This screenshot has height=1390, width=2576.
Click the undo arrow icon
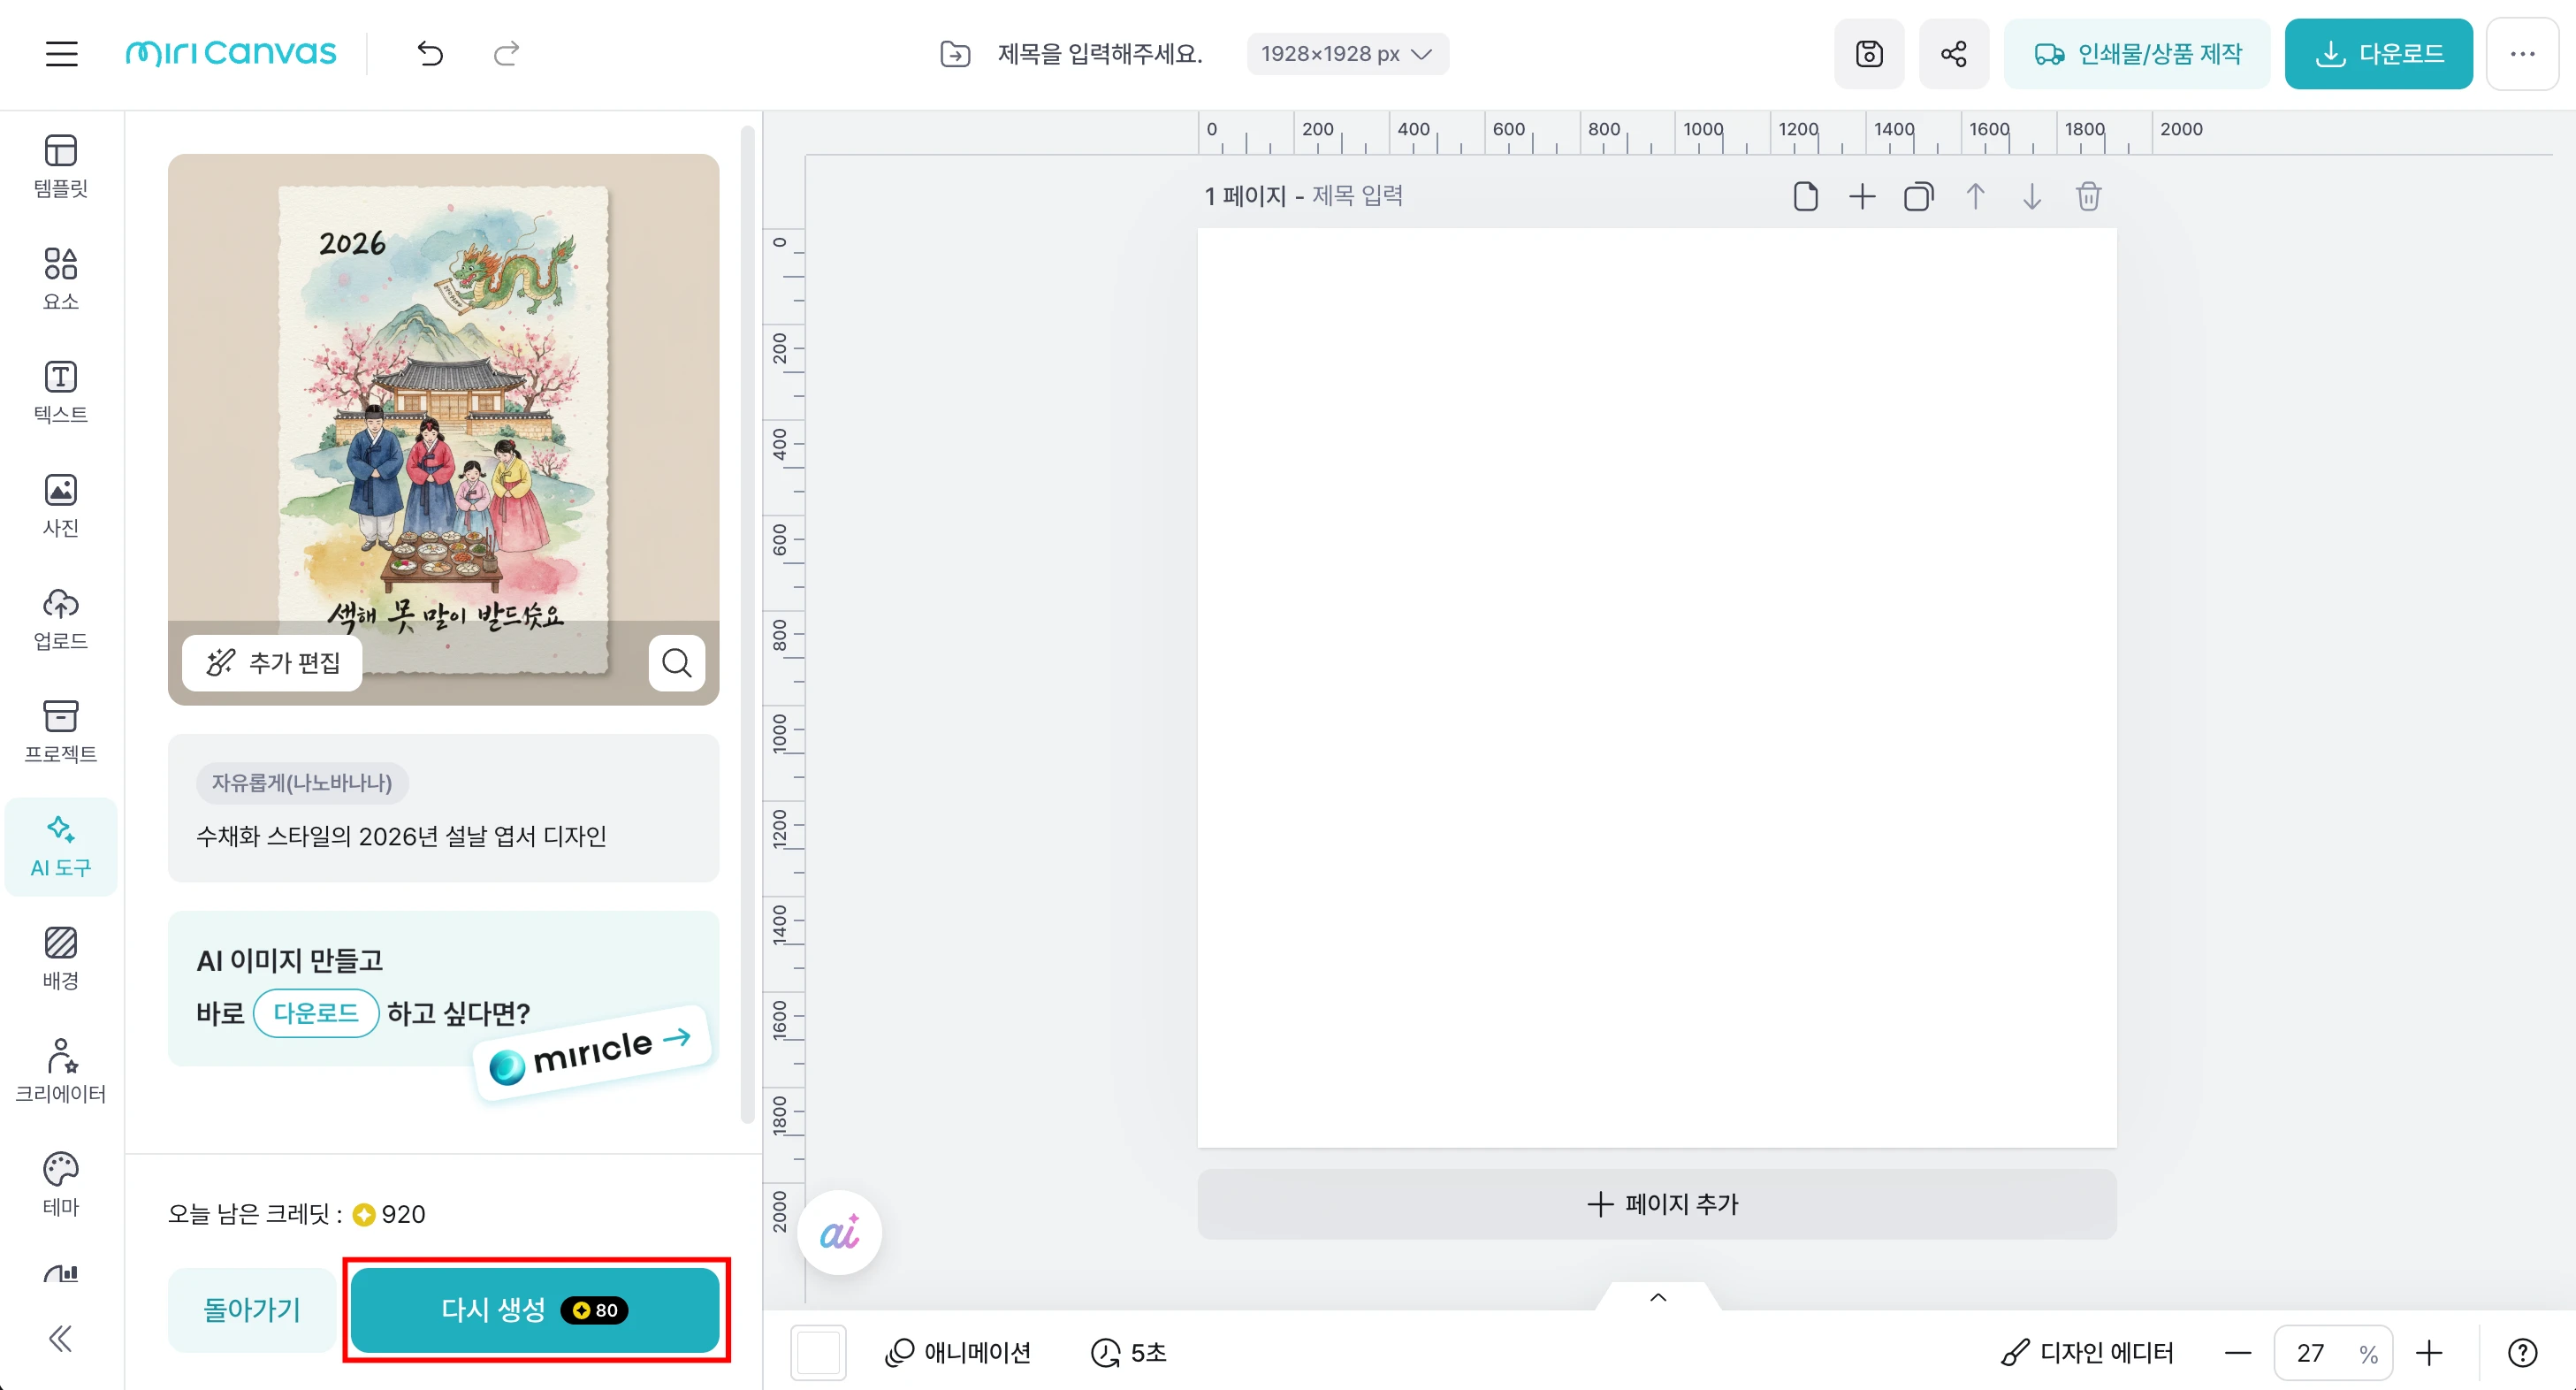pyautogui.click(x=430, y=54)
